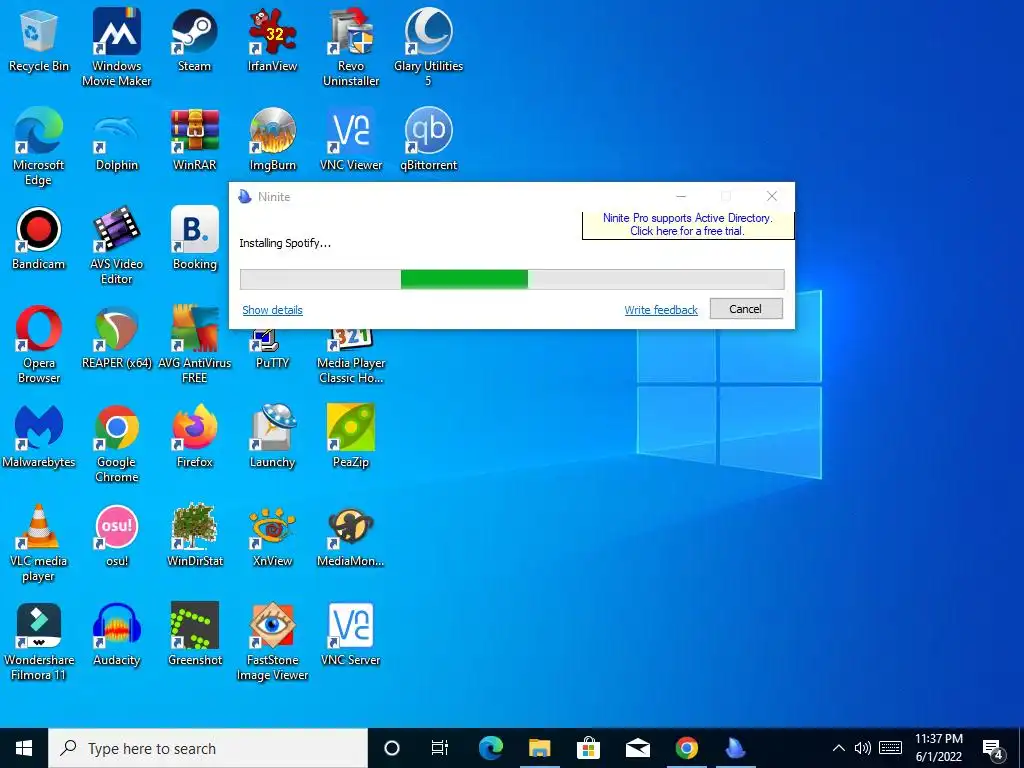Select the Malwarebytes desktop icon

pyautogui.click(x=39, y=437)
